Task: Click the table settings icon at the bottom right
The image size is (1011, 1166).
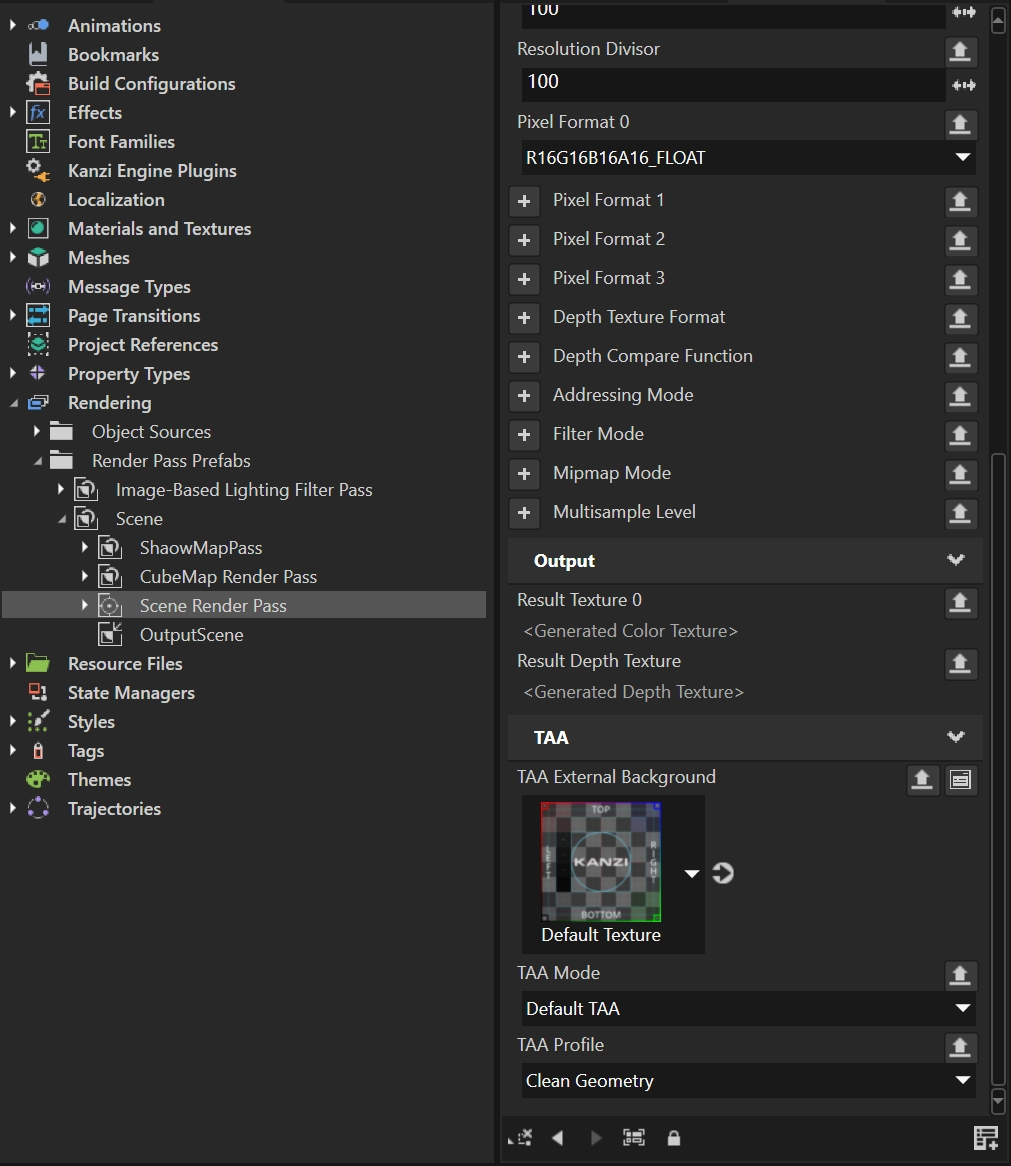Action: click(986, 1138)
